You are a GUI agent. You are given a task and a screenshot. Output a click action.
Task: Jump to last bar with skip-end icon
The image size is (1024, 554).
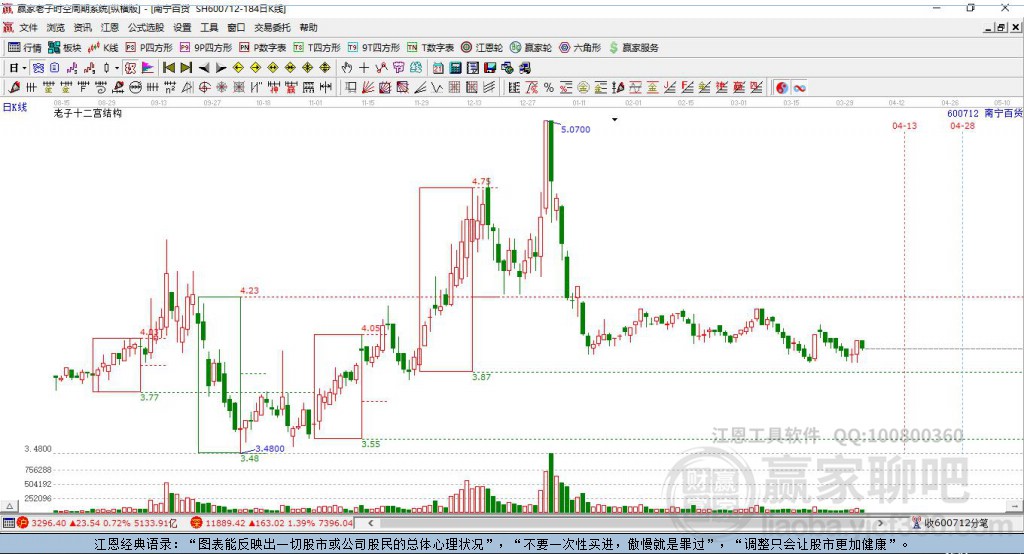pos(186,68)
